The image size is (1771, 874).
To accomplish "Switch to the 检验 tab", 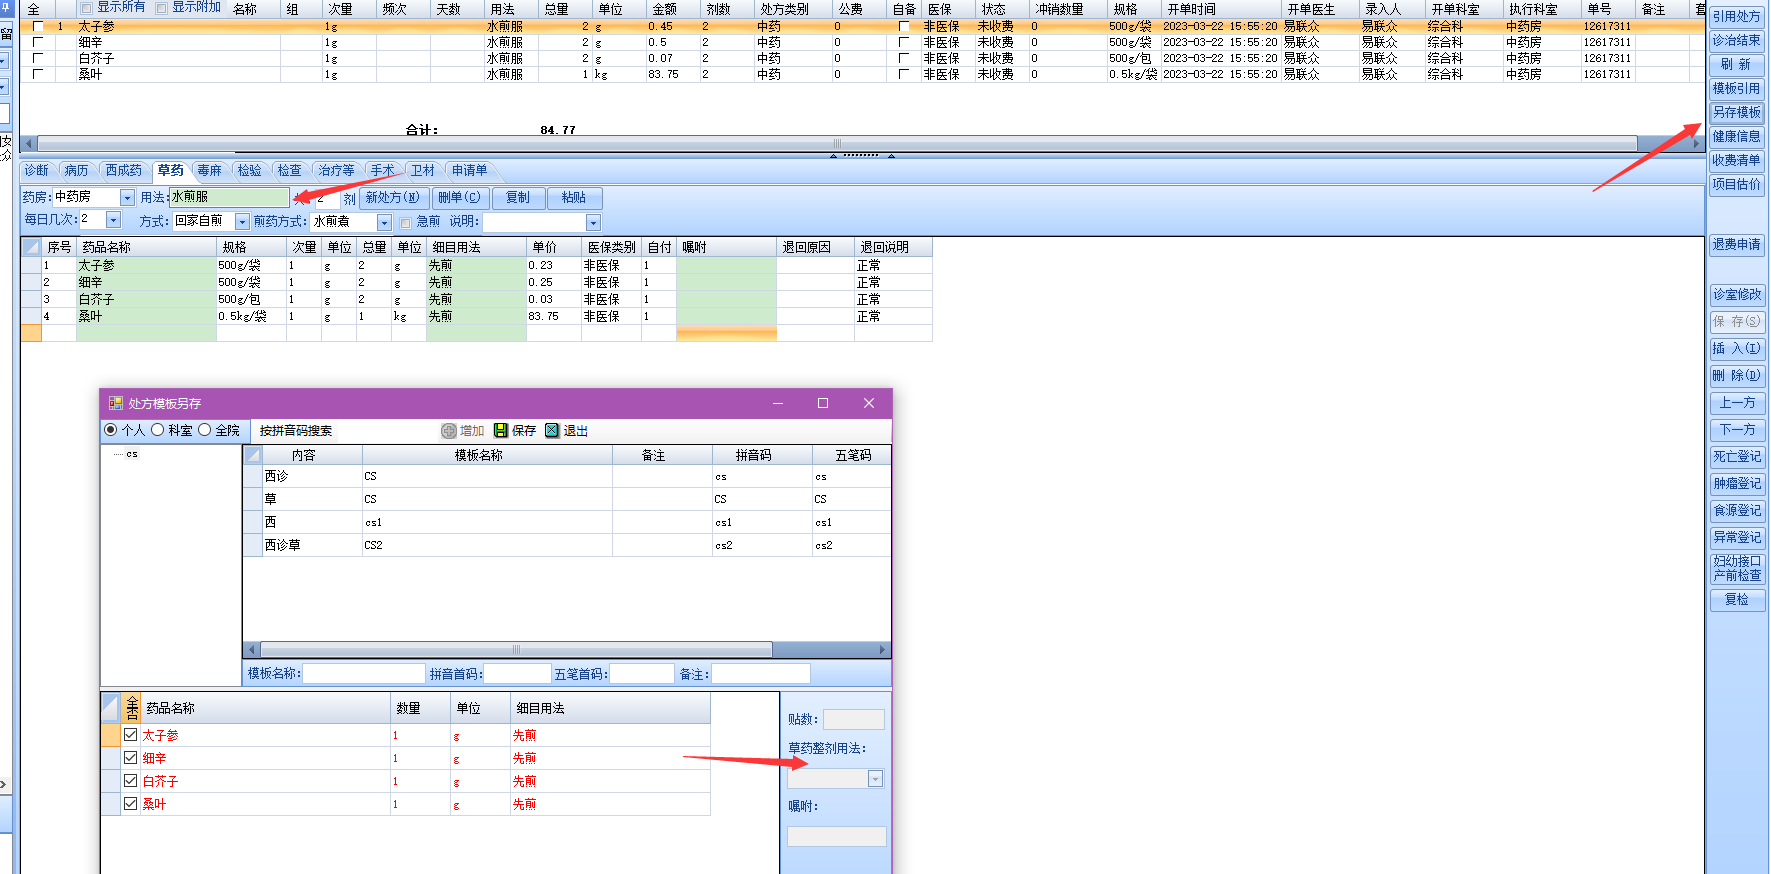I will click(x=250, y=171).
